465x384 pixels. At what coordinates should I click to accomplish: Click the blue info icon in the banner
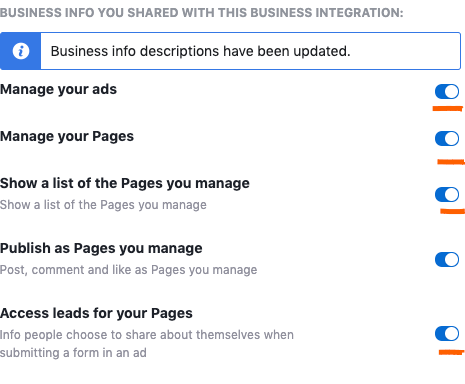[21, 51]
